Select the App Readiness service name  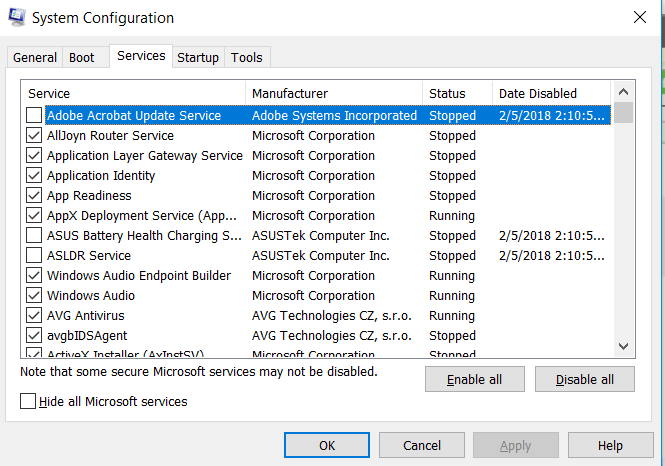coord(89,195)
